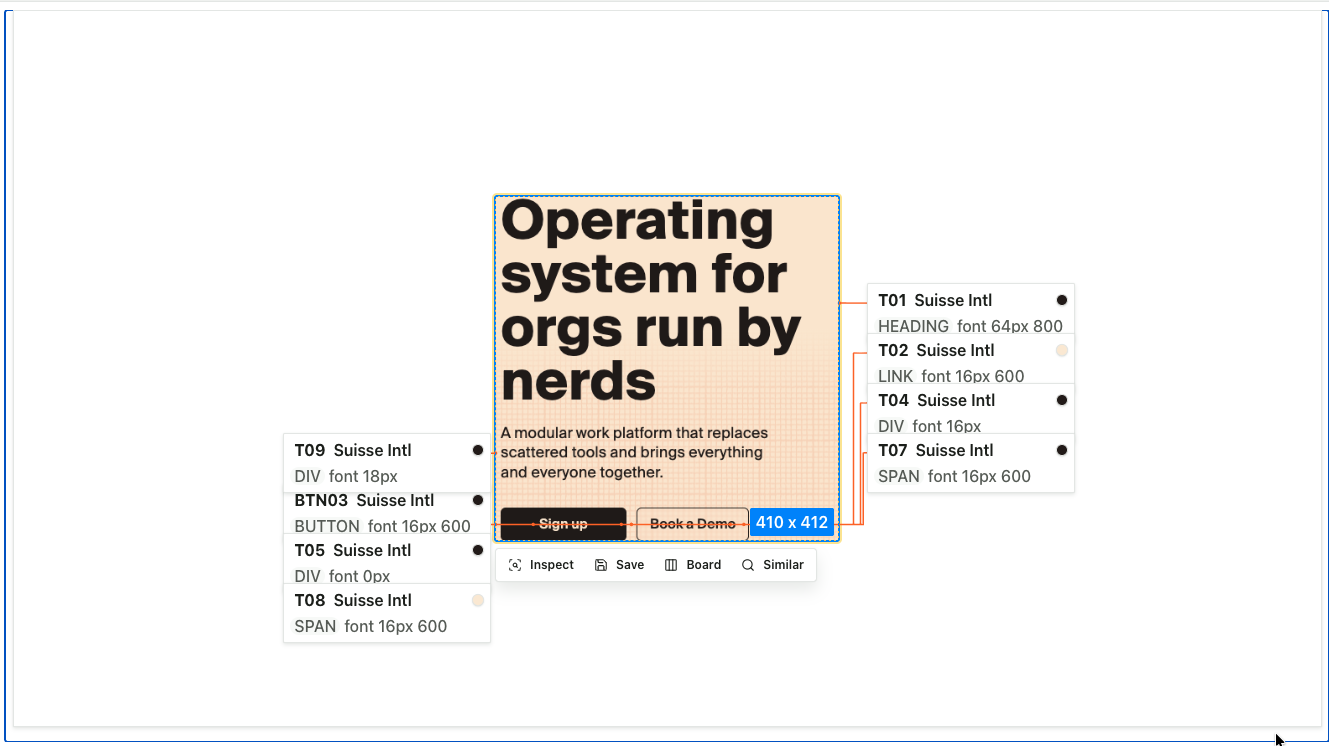1332x746 pixels.
Task: Click the Inspect tool icon
Action: pyautogui.click(x=515, y=565)
